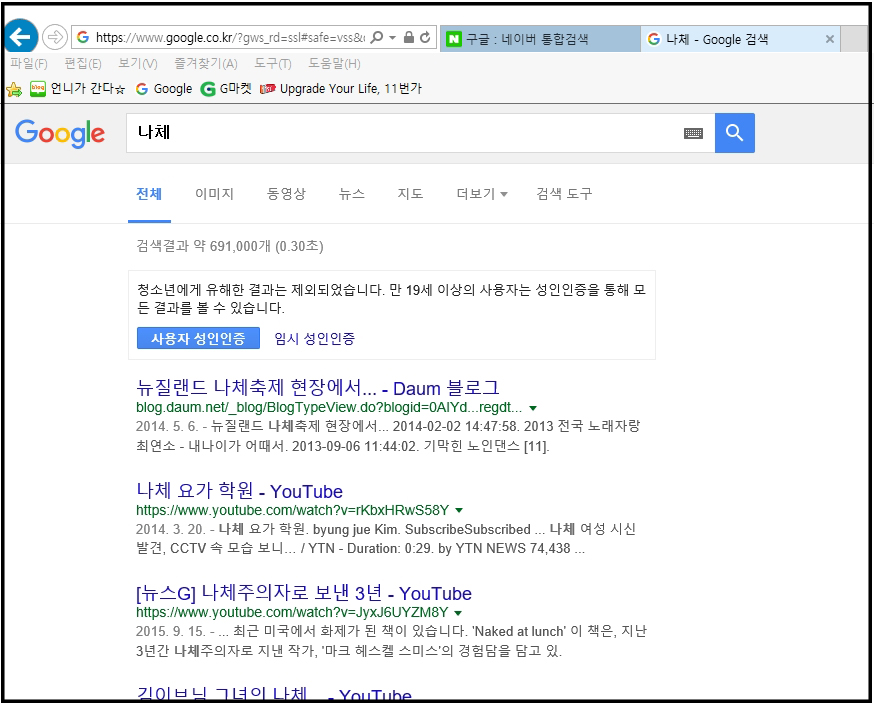This screenshot has height=703, width=874.
Task: Open the 도구(T) menu
Action: tap(273, 64)
